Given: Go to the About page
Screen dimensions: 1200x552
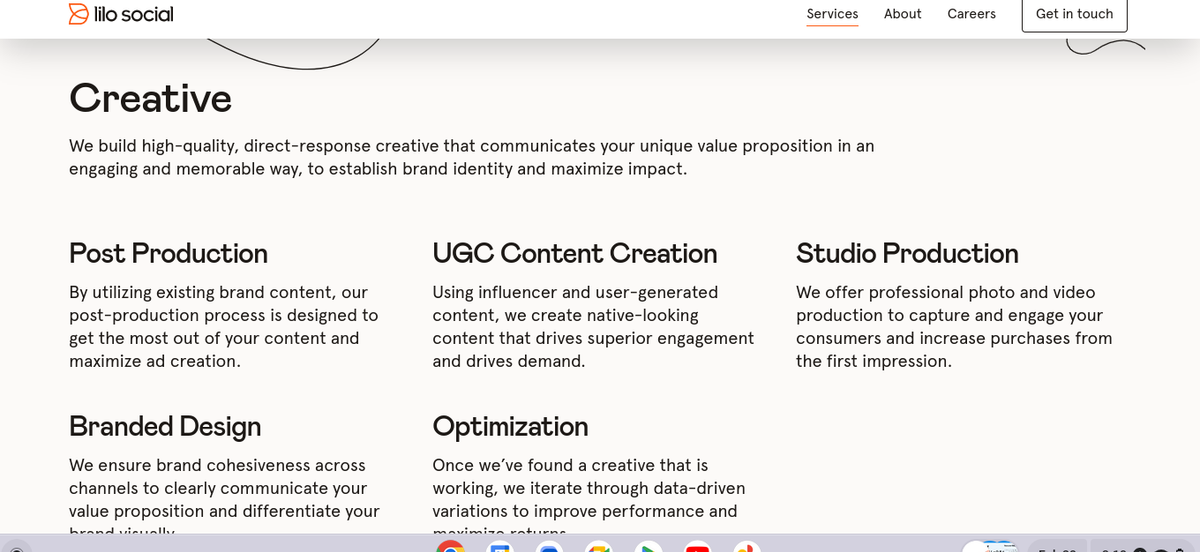Looking at the screenshot, I should tap(902, 14).
